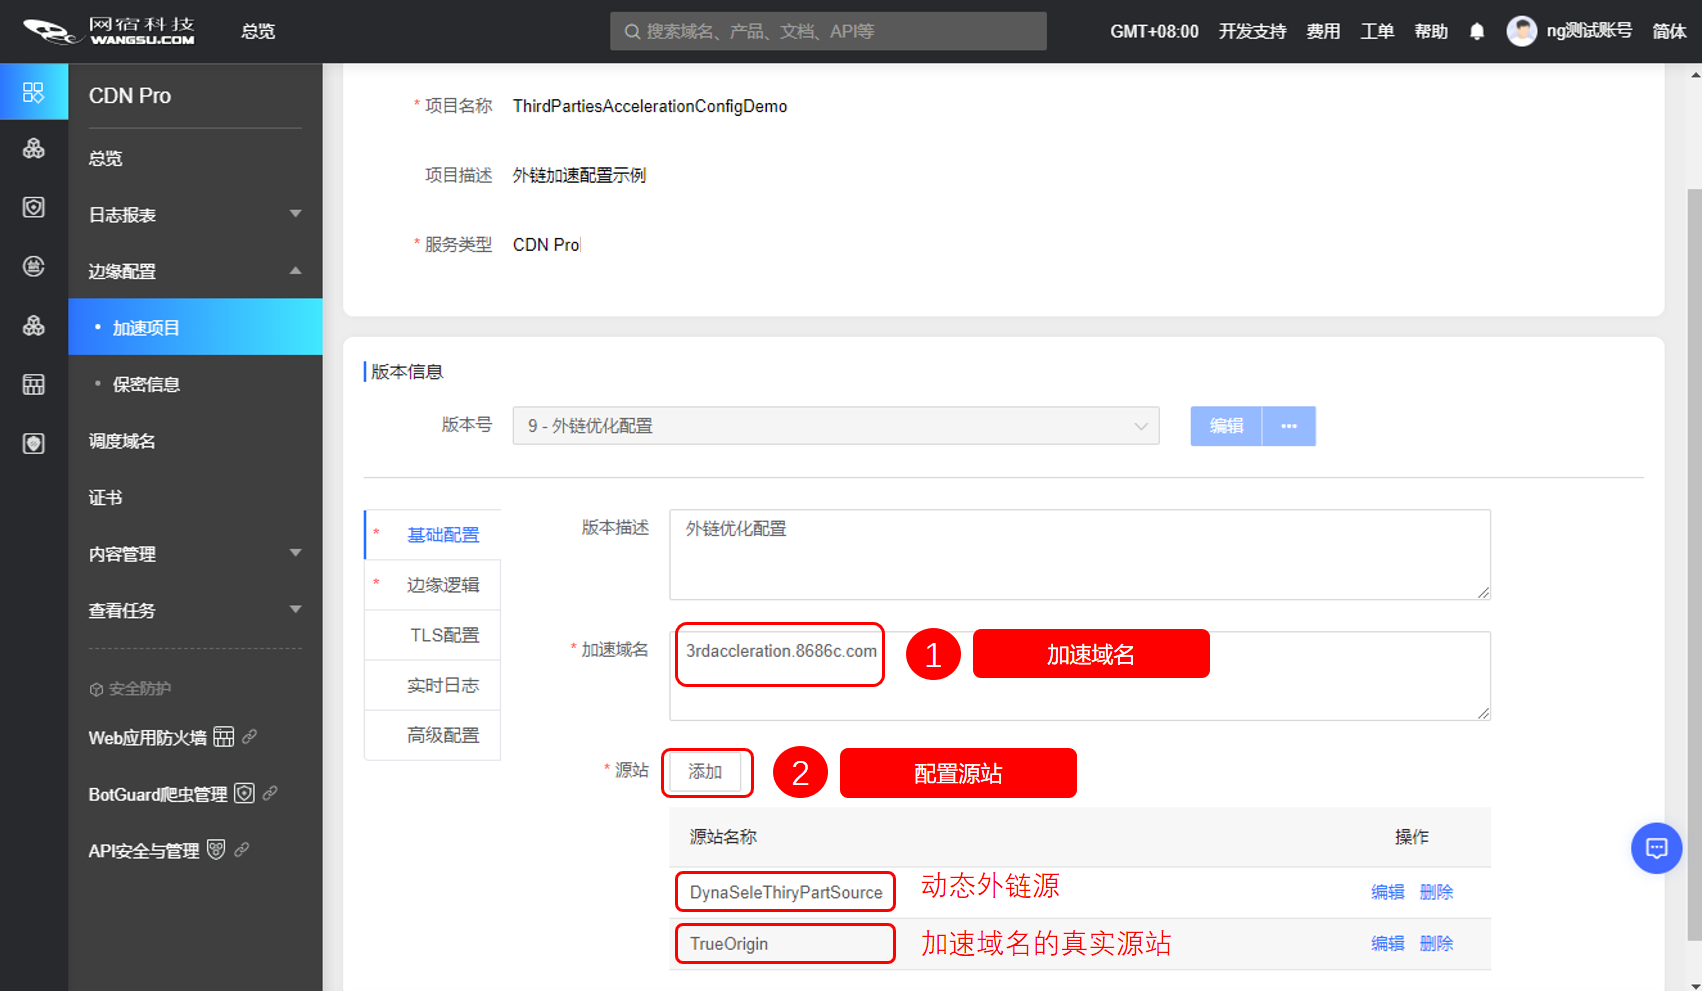Open BotGuard爬虫管理 link in the sidebar

158,794
